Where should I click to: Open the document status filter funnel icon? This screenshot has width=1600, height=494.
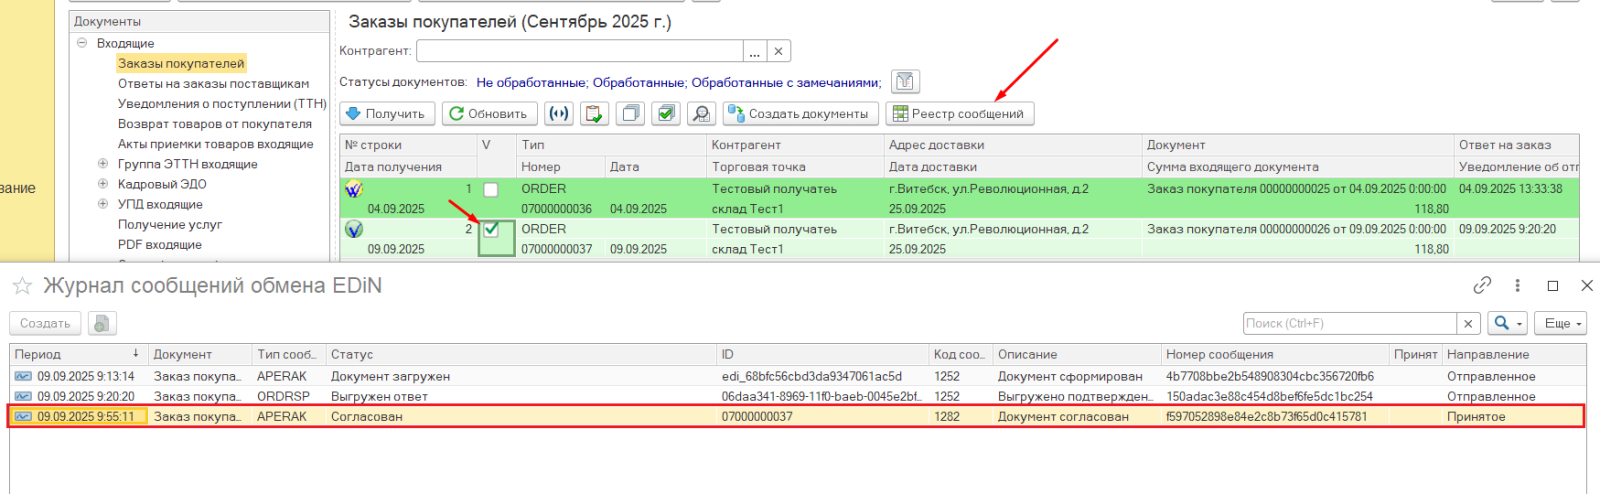(x=905, y=82)
